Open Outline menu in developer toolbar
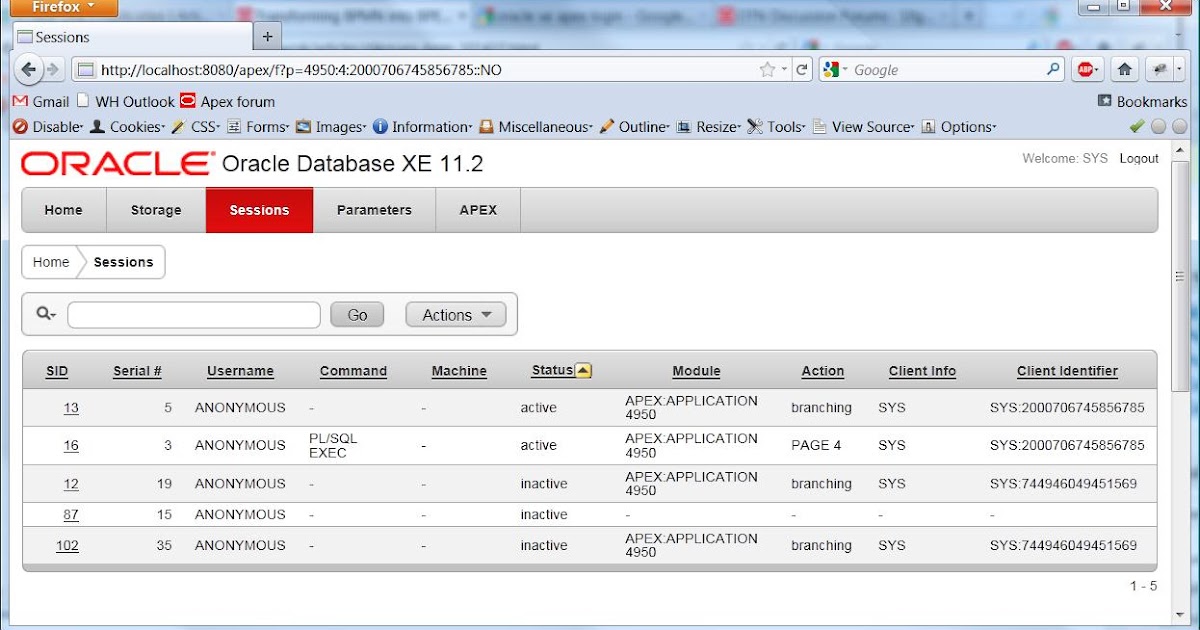 click(x=635, y=127)
